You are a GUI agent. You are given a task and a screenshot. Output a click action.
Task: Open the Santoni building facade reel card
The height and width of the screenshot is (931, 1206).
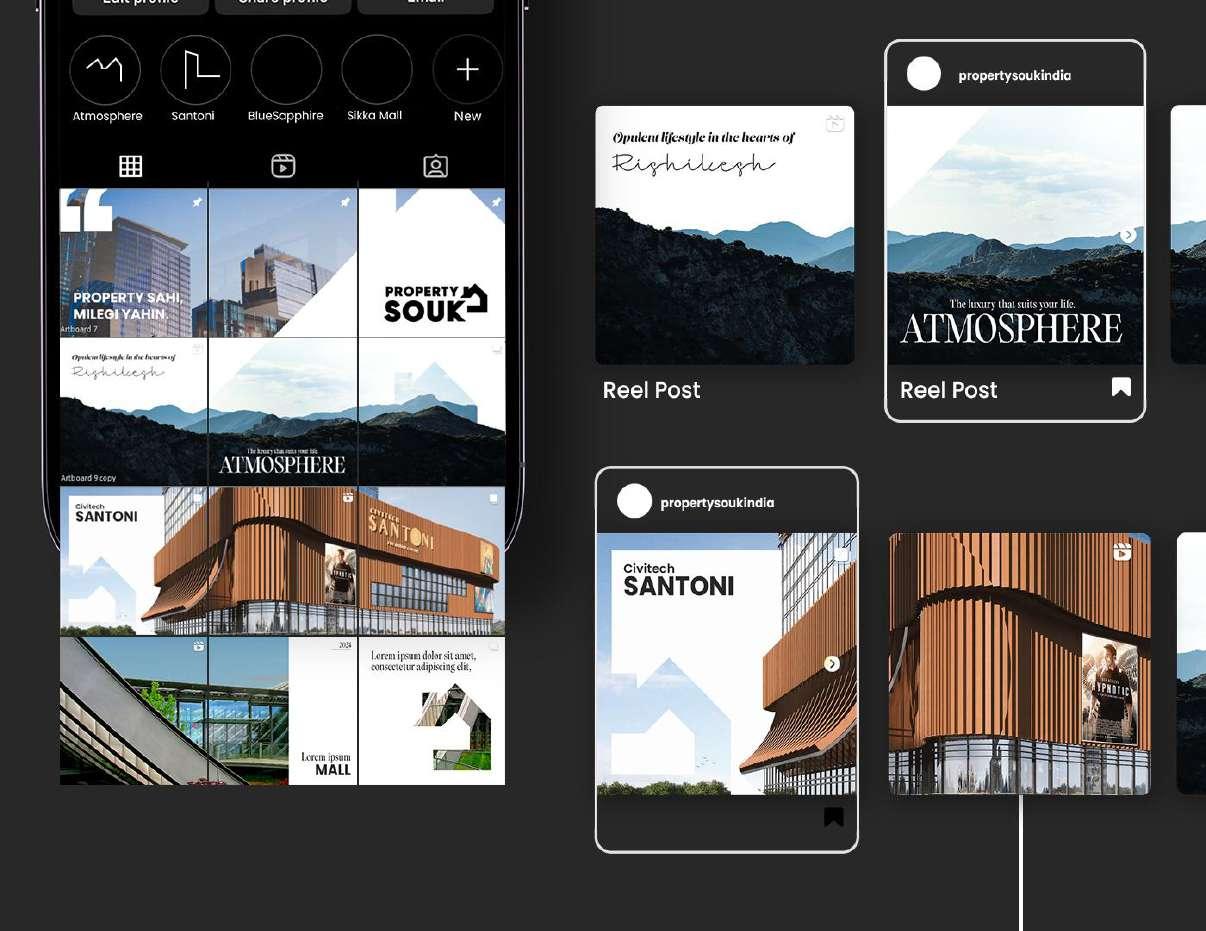tap(1020, 664)
